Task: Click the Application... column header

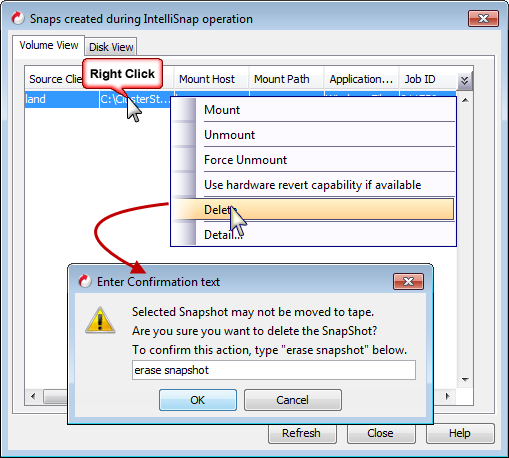Action: (x=361, y=79)
